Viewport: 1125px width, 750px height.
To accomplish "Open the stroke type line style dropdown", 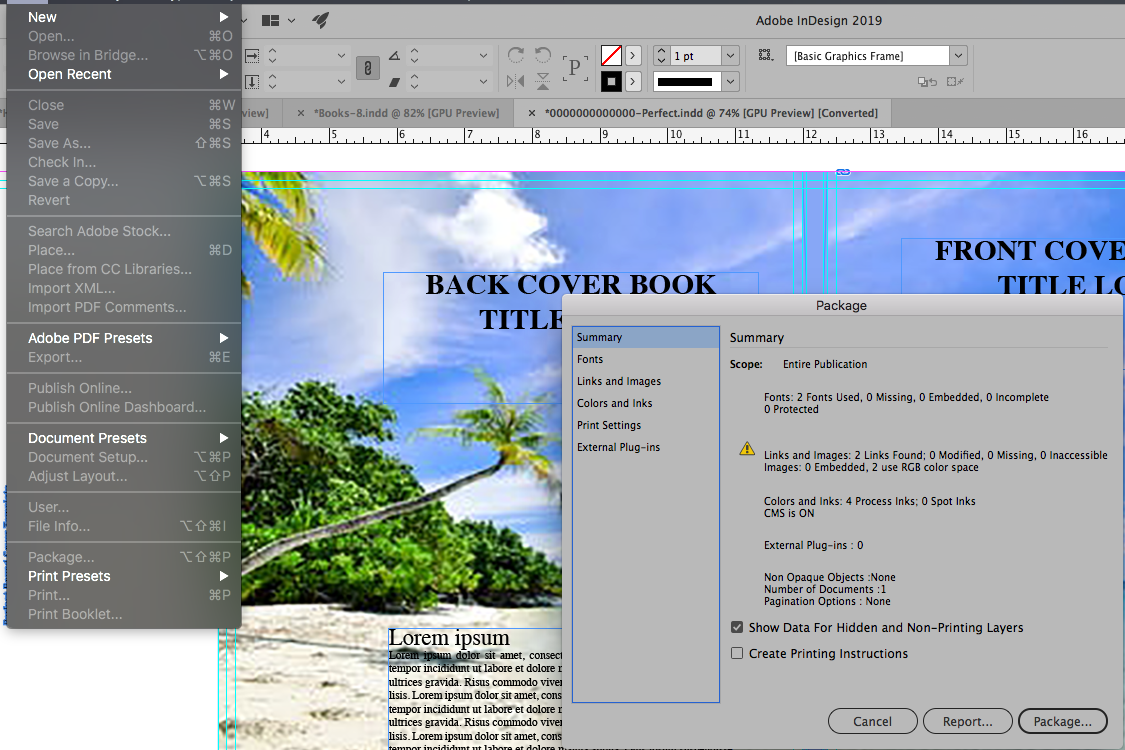I will click(730, 81).
